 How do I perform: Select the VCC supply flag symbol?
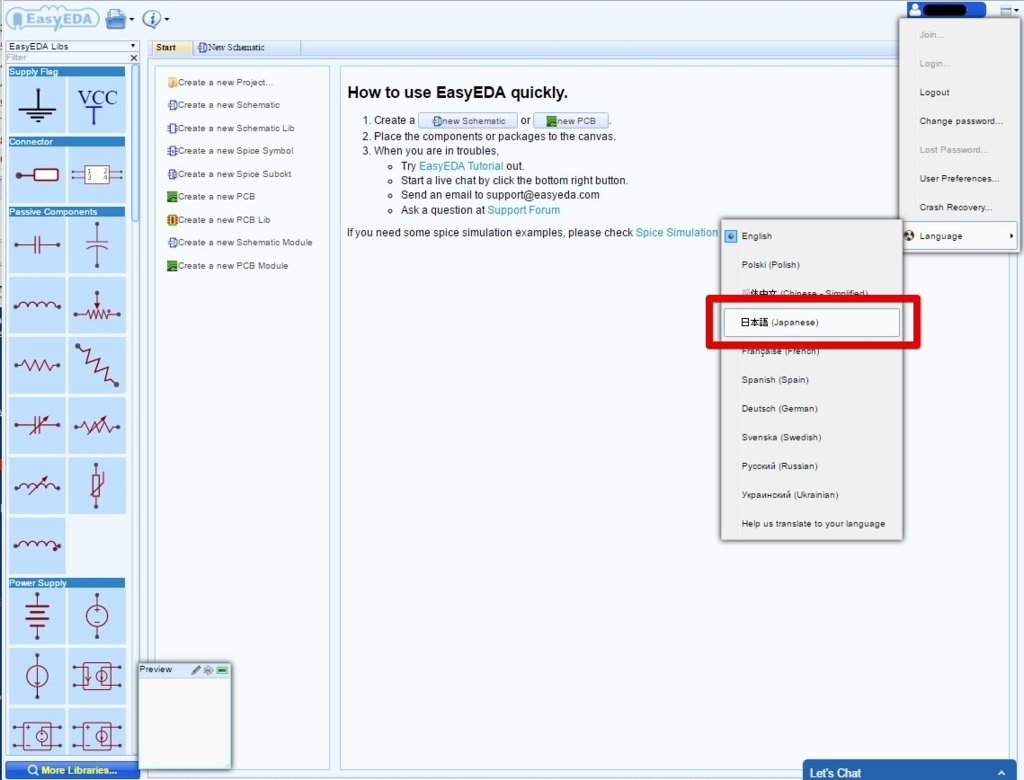click(97, 105)
